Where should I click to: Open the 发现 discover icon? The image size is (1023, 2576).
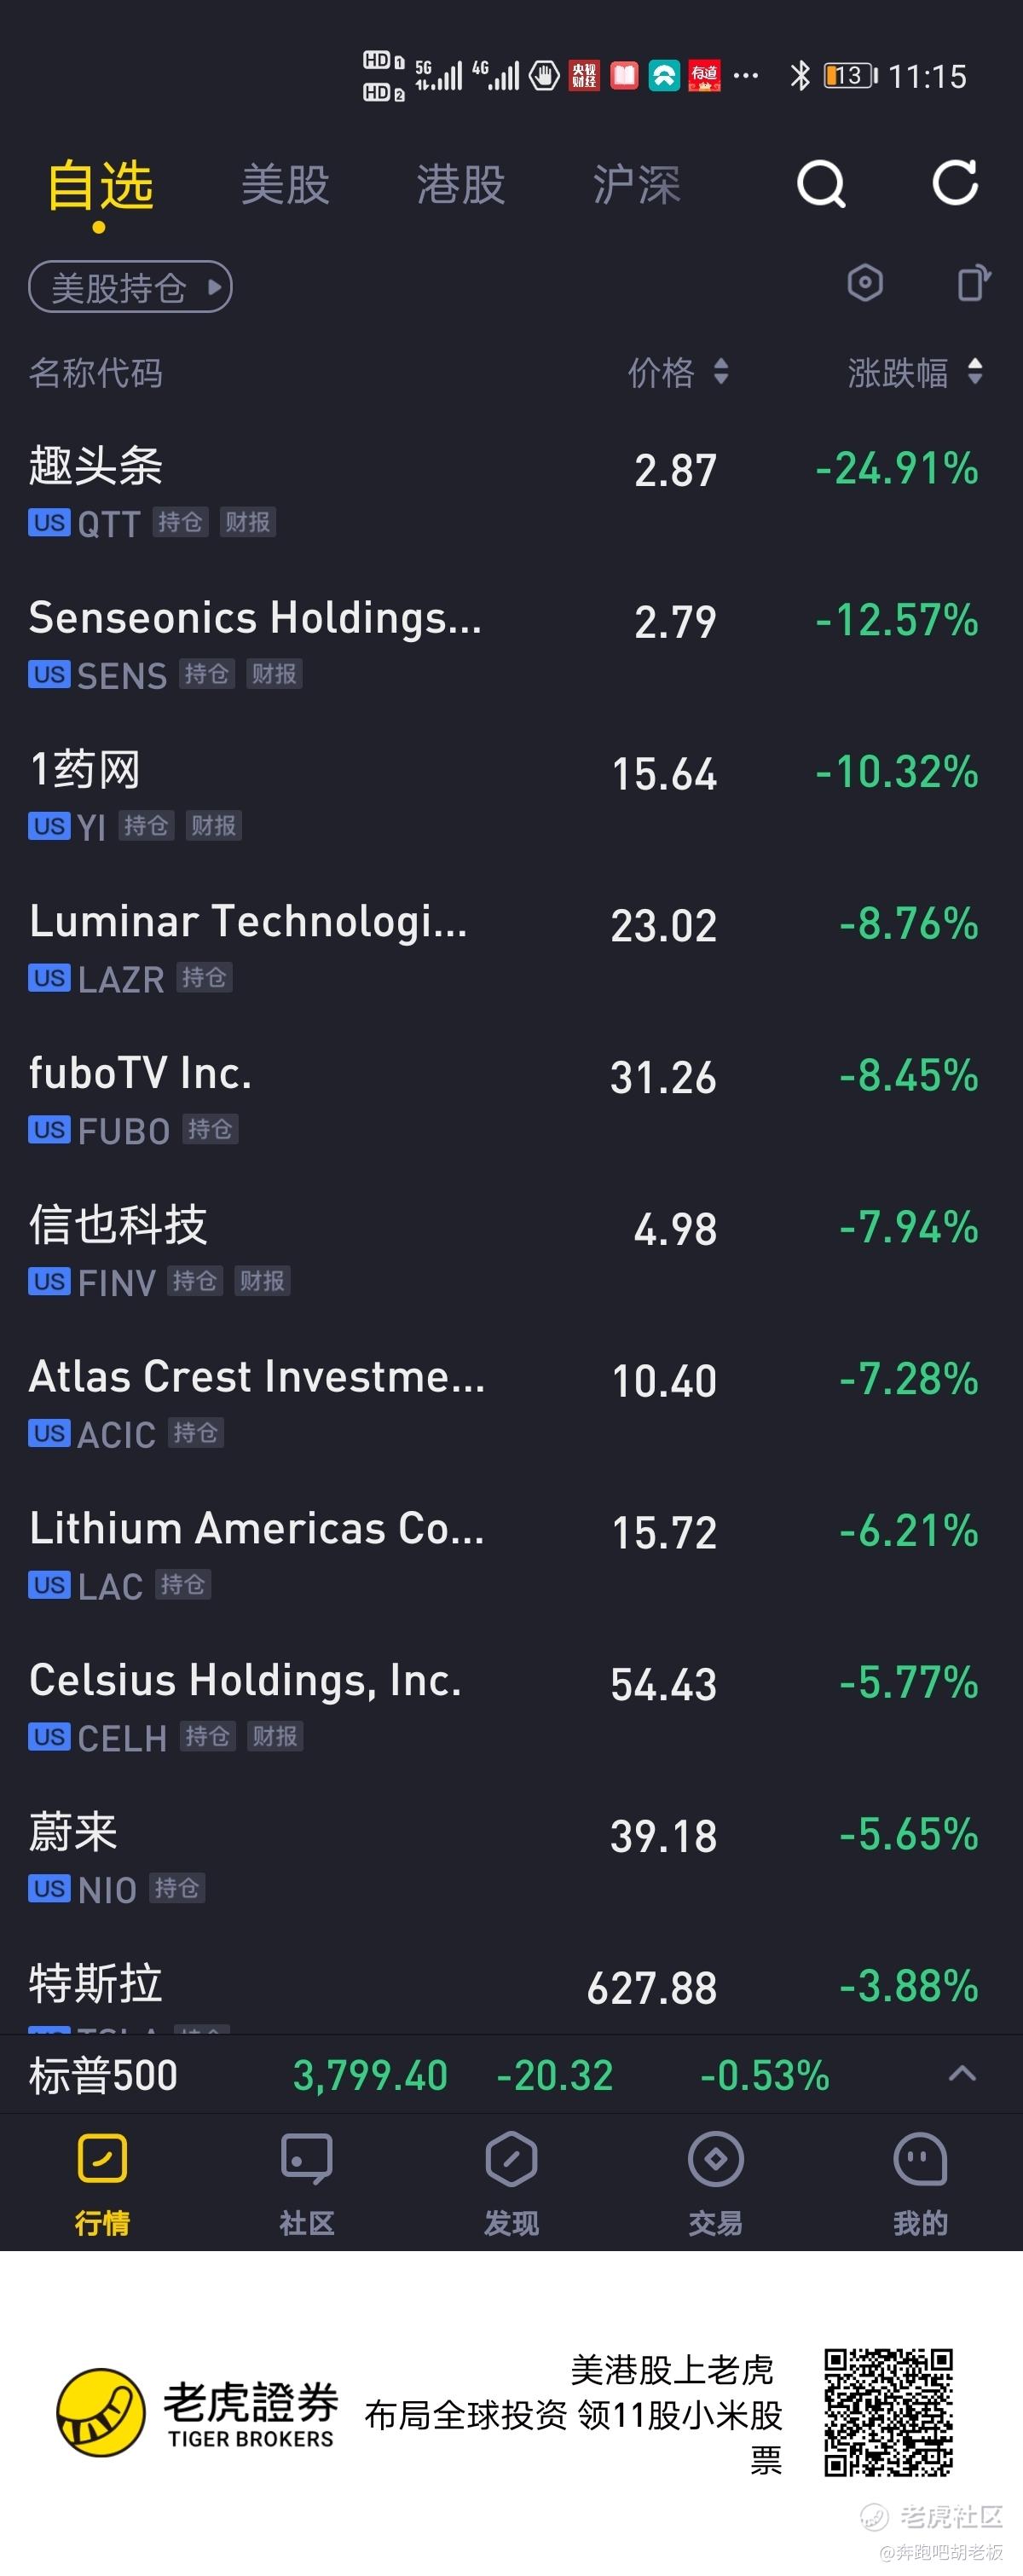(511, 2160)
